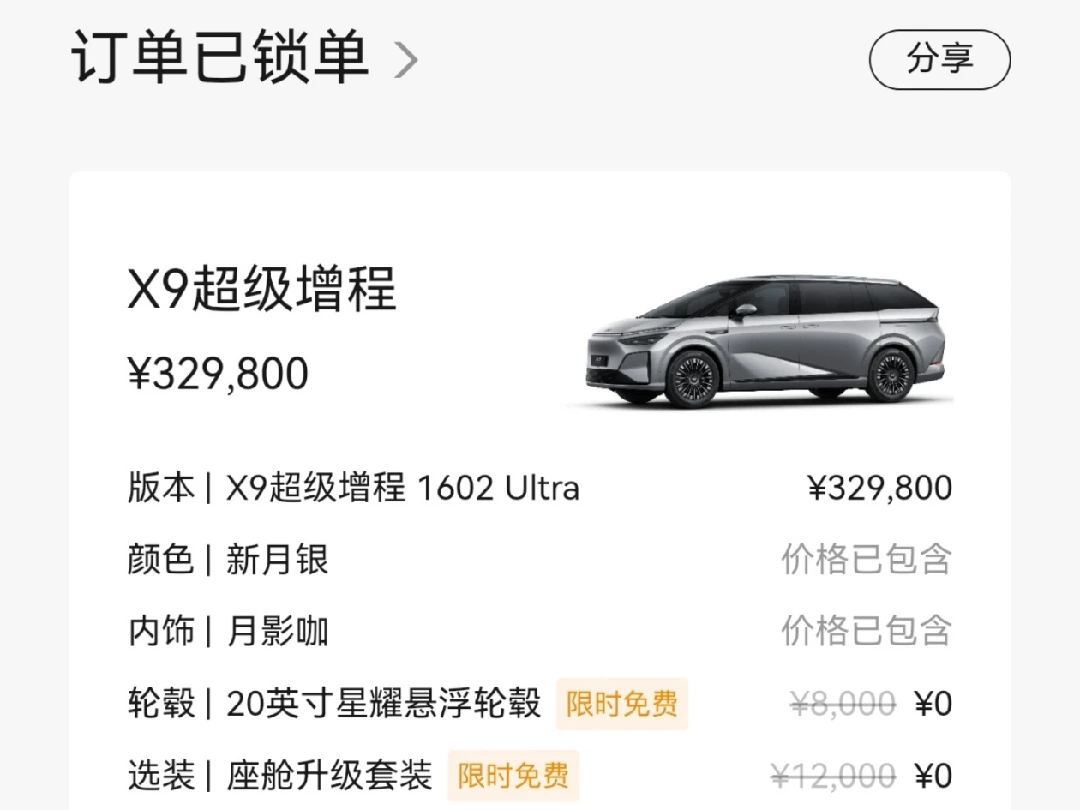Click the 选装 座舱升级套装 entry

click(280, 775)
